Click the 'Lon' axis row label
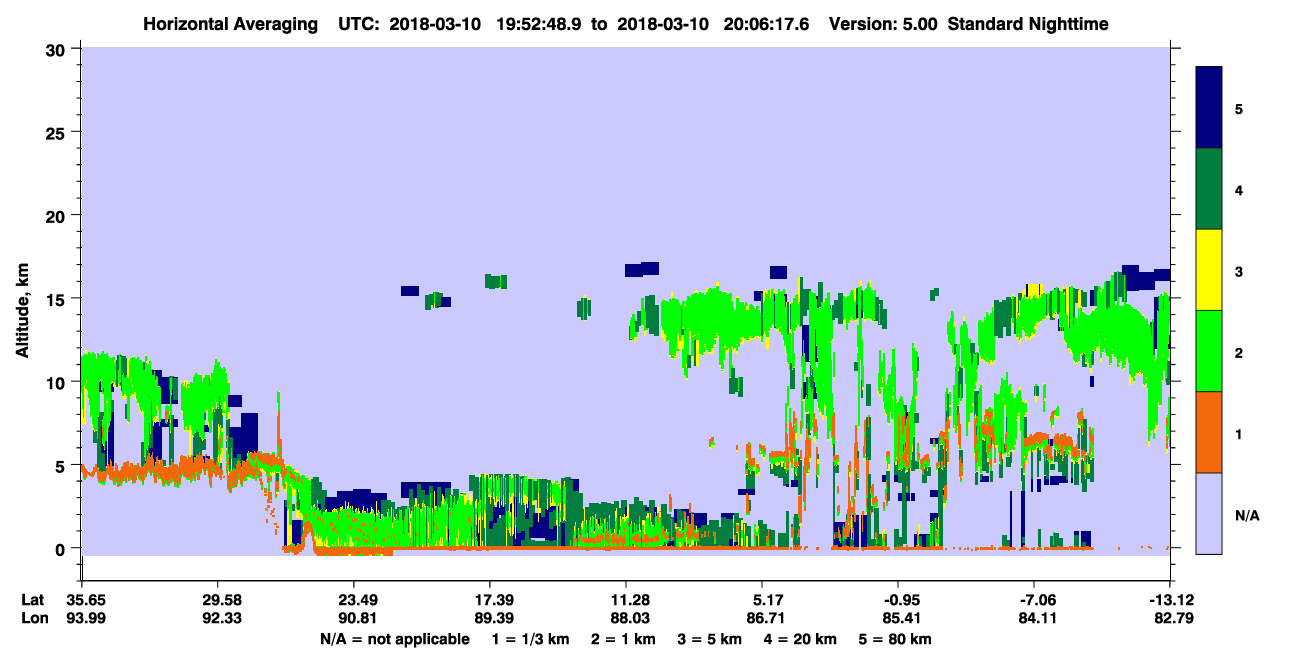The image size is (1300, 667). 34,619
